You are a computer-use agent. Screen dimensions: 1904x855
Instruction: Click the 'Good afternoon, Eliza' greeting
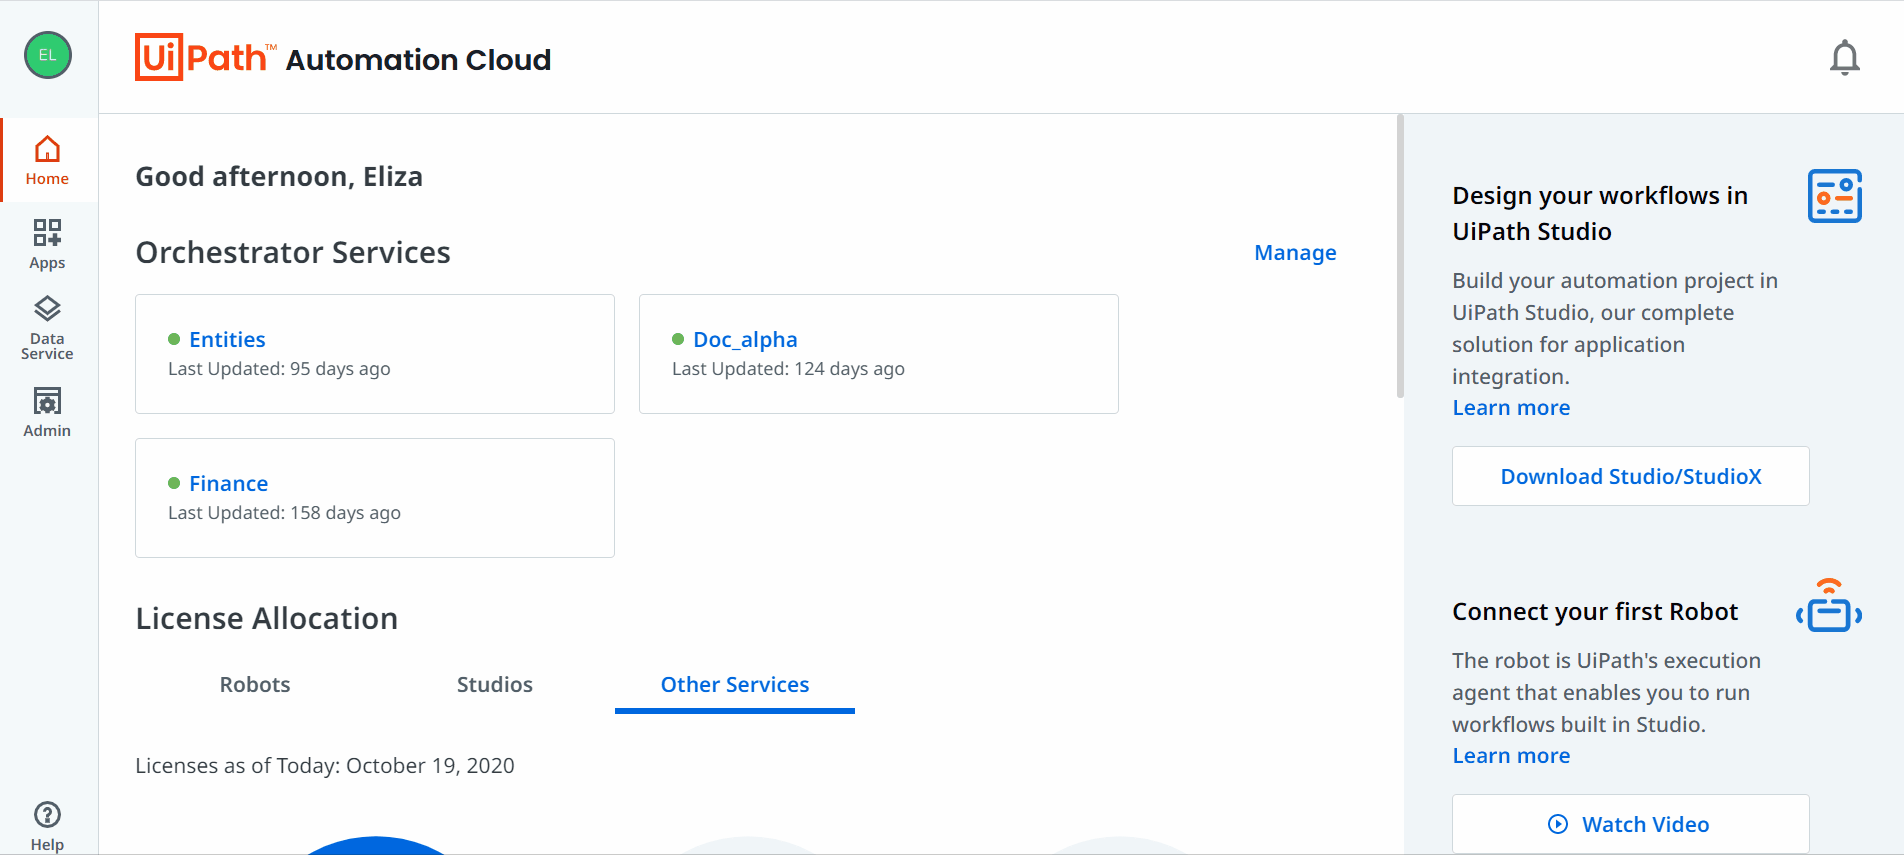(279, 177)
